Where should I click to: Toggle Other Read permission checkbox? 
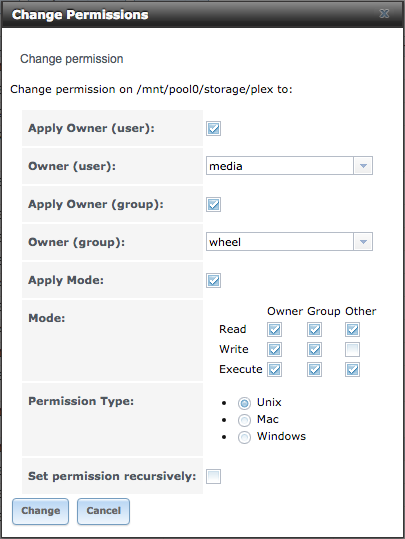click(352, 330)
